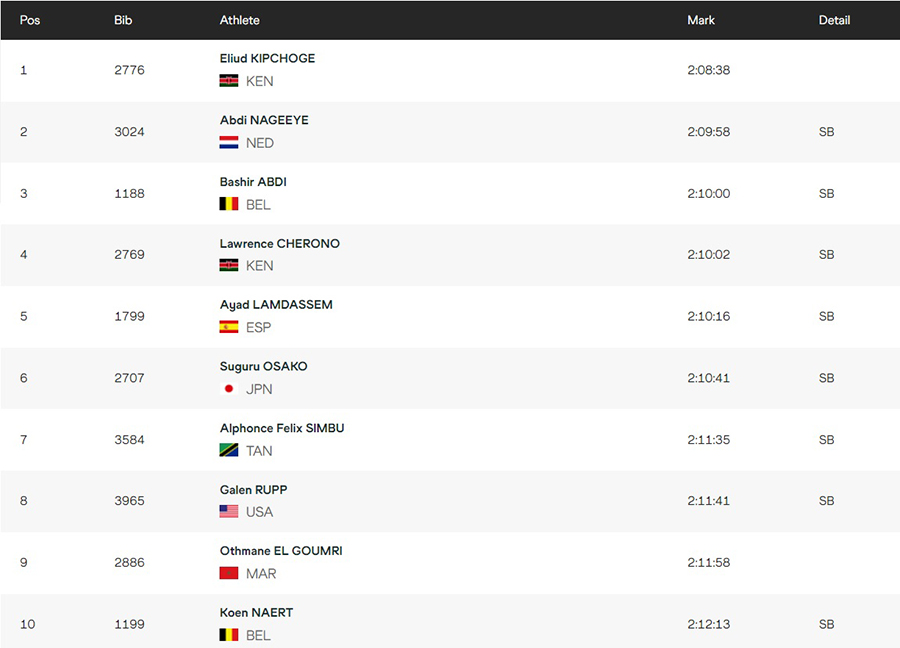Image resolution: width=900 pixels, height=648 pixels.
Task: Click SB detail for Suguru Osako
Action: 827,378
